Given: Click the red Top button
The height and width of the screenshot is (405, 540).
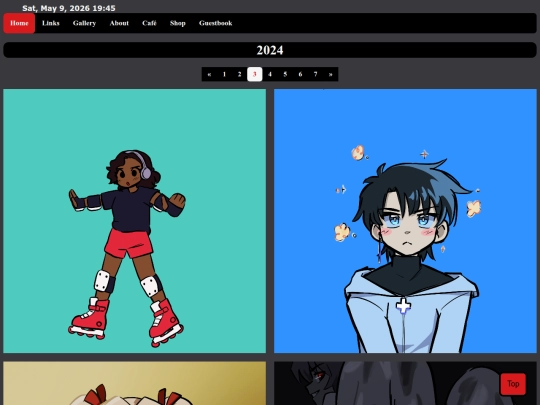Looking at the screenshot, I should tap(513, 384).
